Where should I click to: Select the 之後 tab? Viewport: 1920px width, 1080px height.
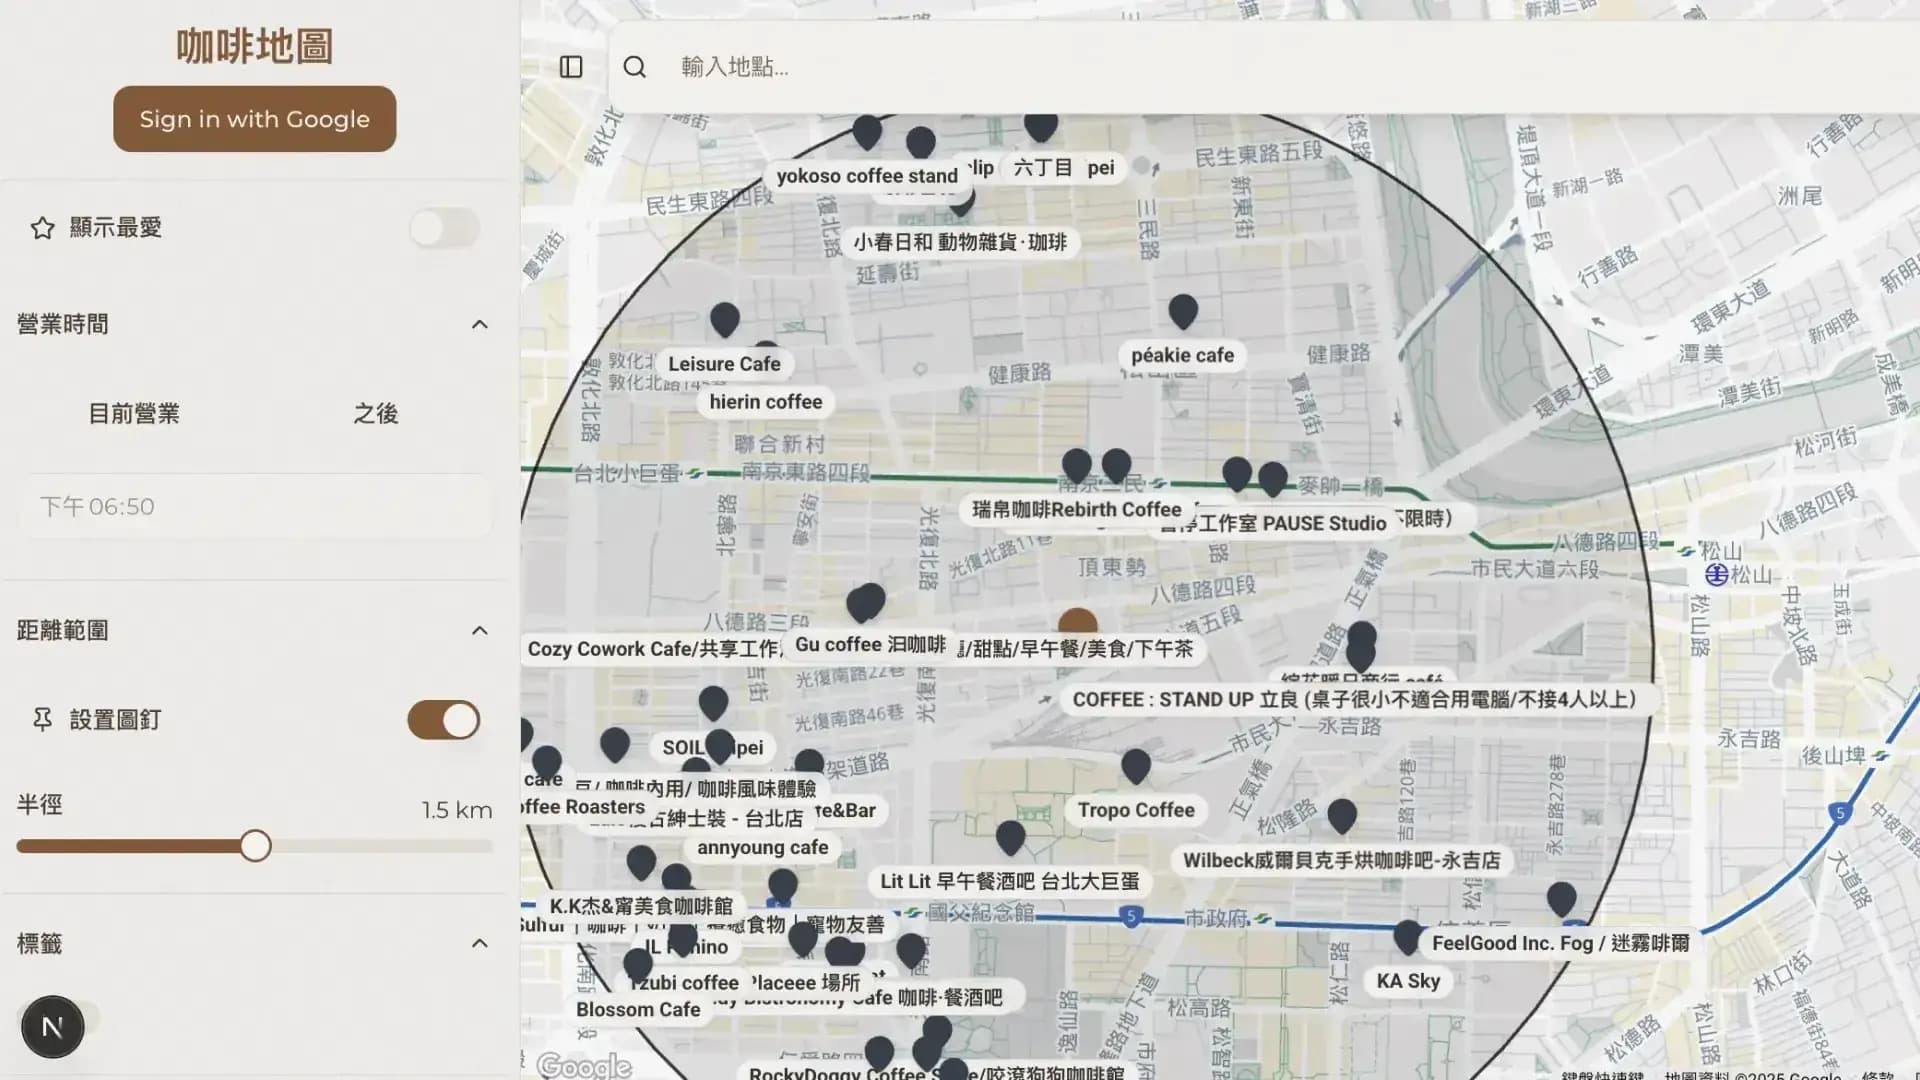click(x=375, y=413)
